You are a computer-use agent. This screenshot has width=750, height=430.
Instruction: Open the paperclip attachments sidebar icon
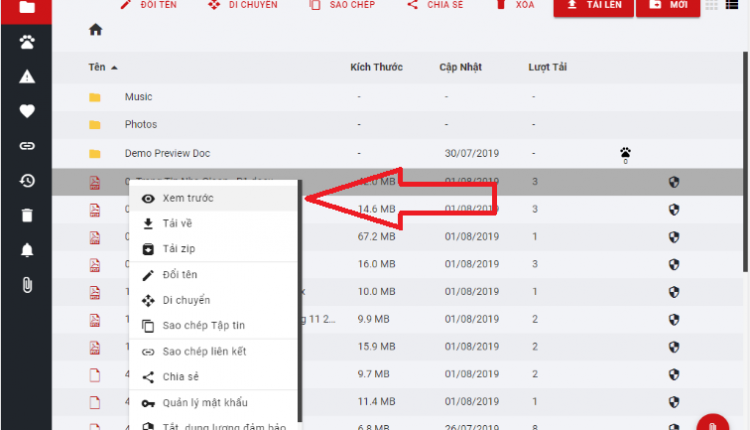pyautogui.click(x=27, y=285)
